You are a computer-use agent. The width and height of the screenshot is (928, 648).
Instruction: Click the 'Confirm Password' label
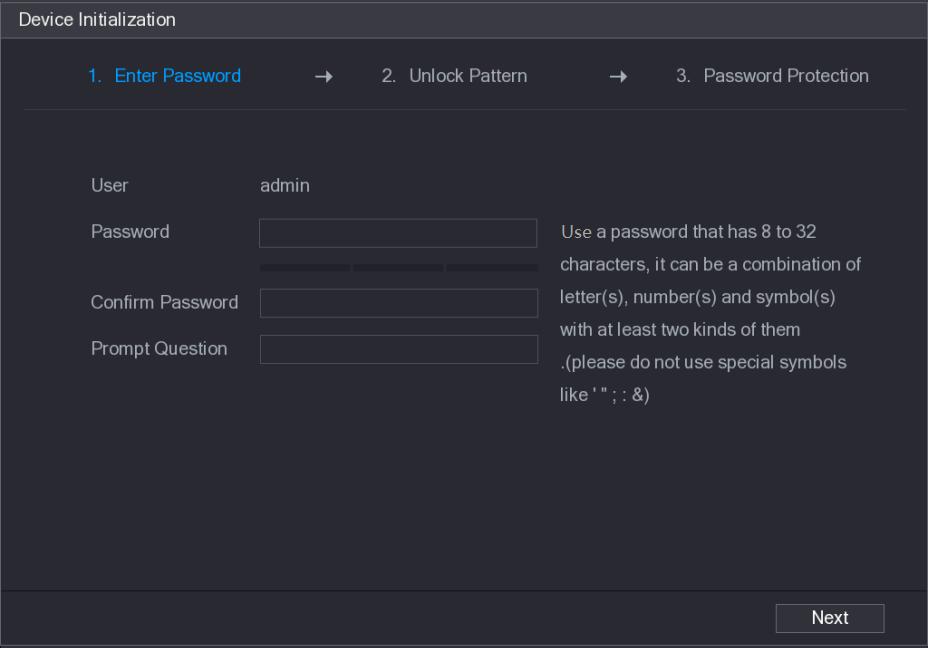(x=165, y=302)
